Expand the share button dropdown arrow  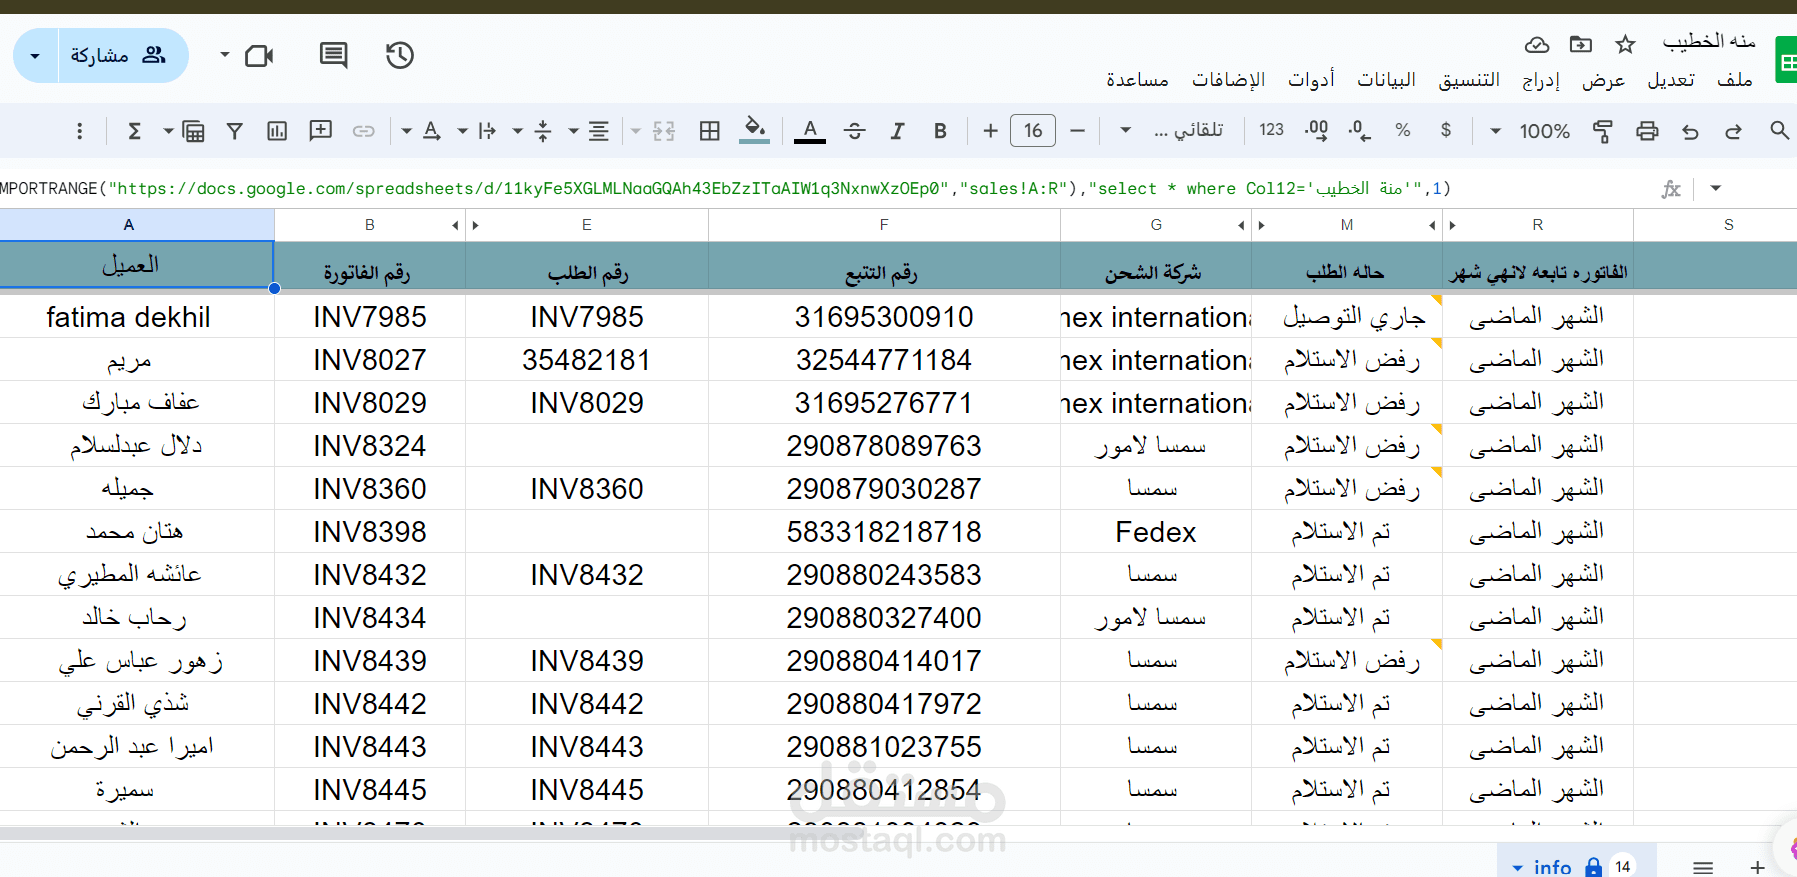coord(35,56)
